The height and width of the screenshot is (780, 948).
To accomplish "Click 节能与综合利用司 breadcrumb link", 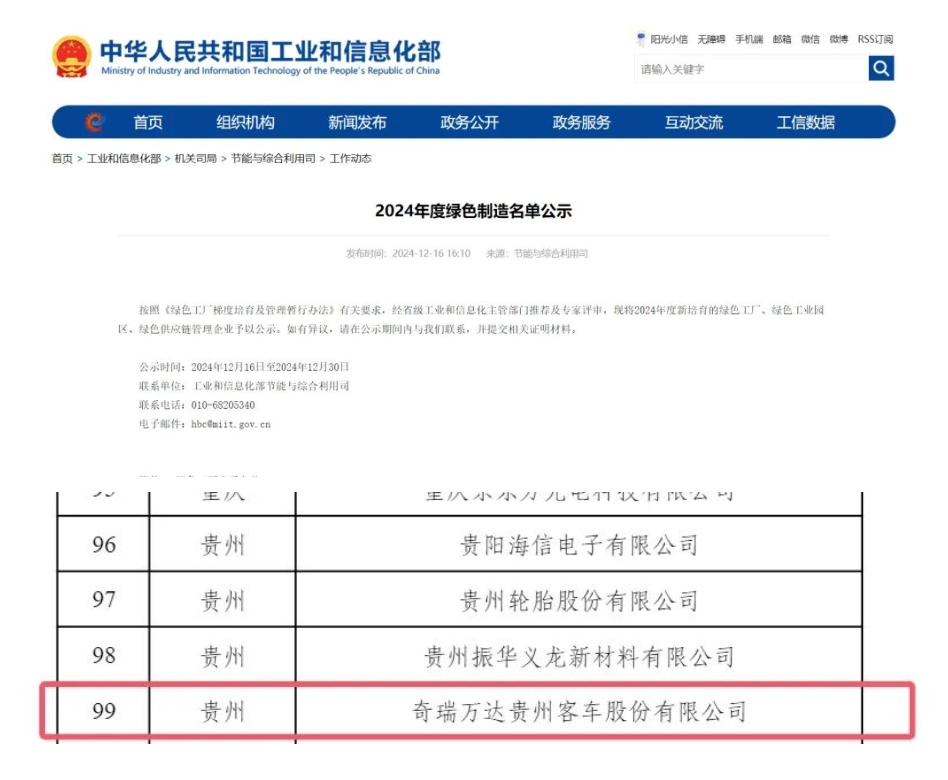I will tap(273, 158).
